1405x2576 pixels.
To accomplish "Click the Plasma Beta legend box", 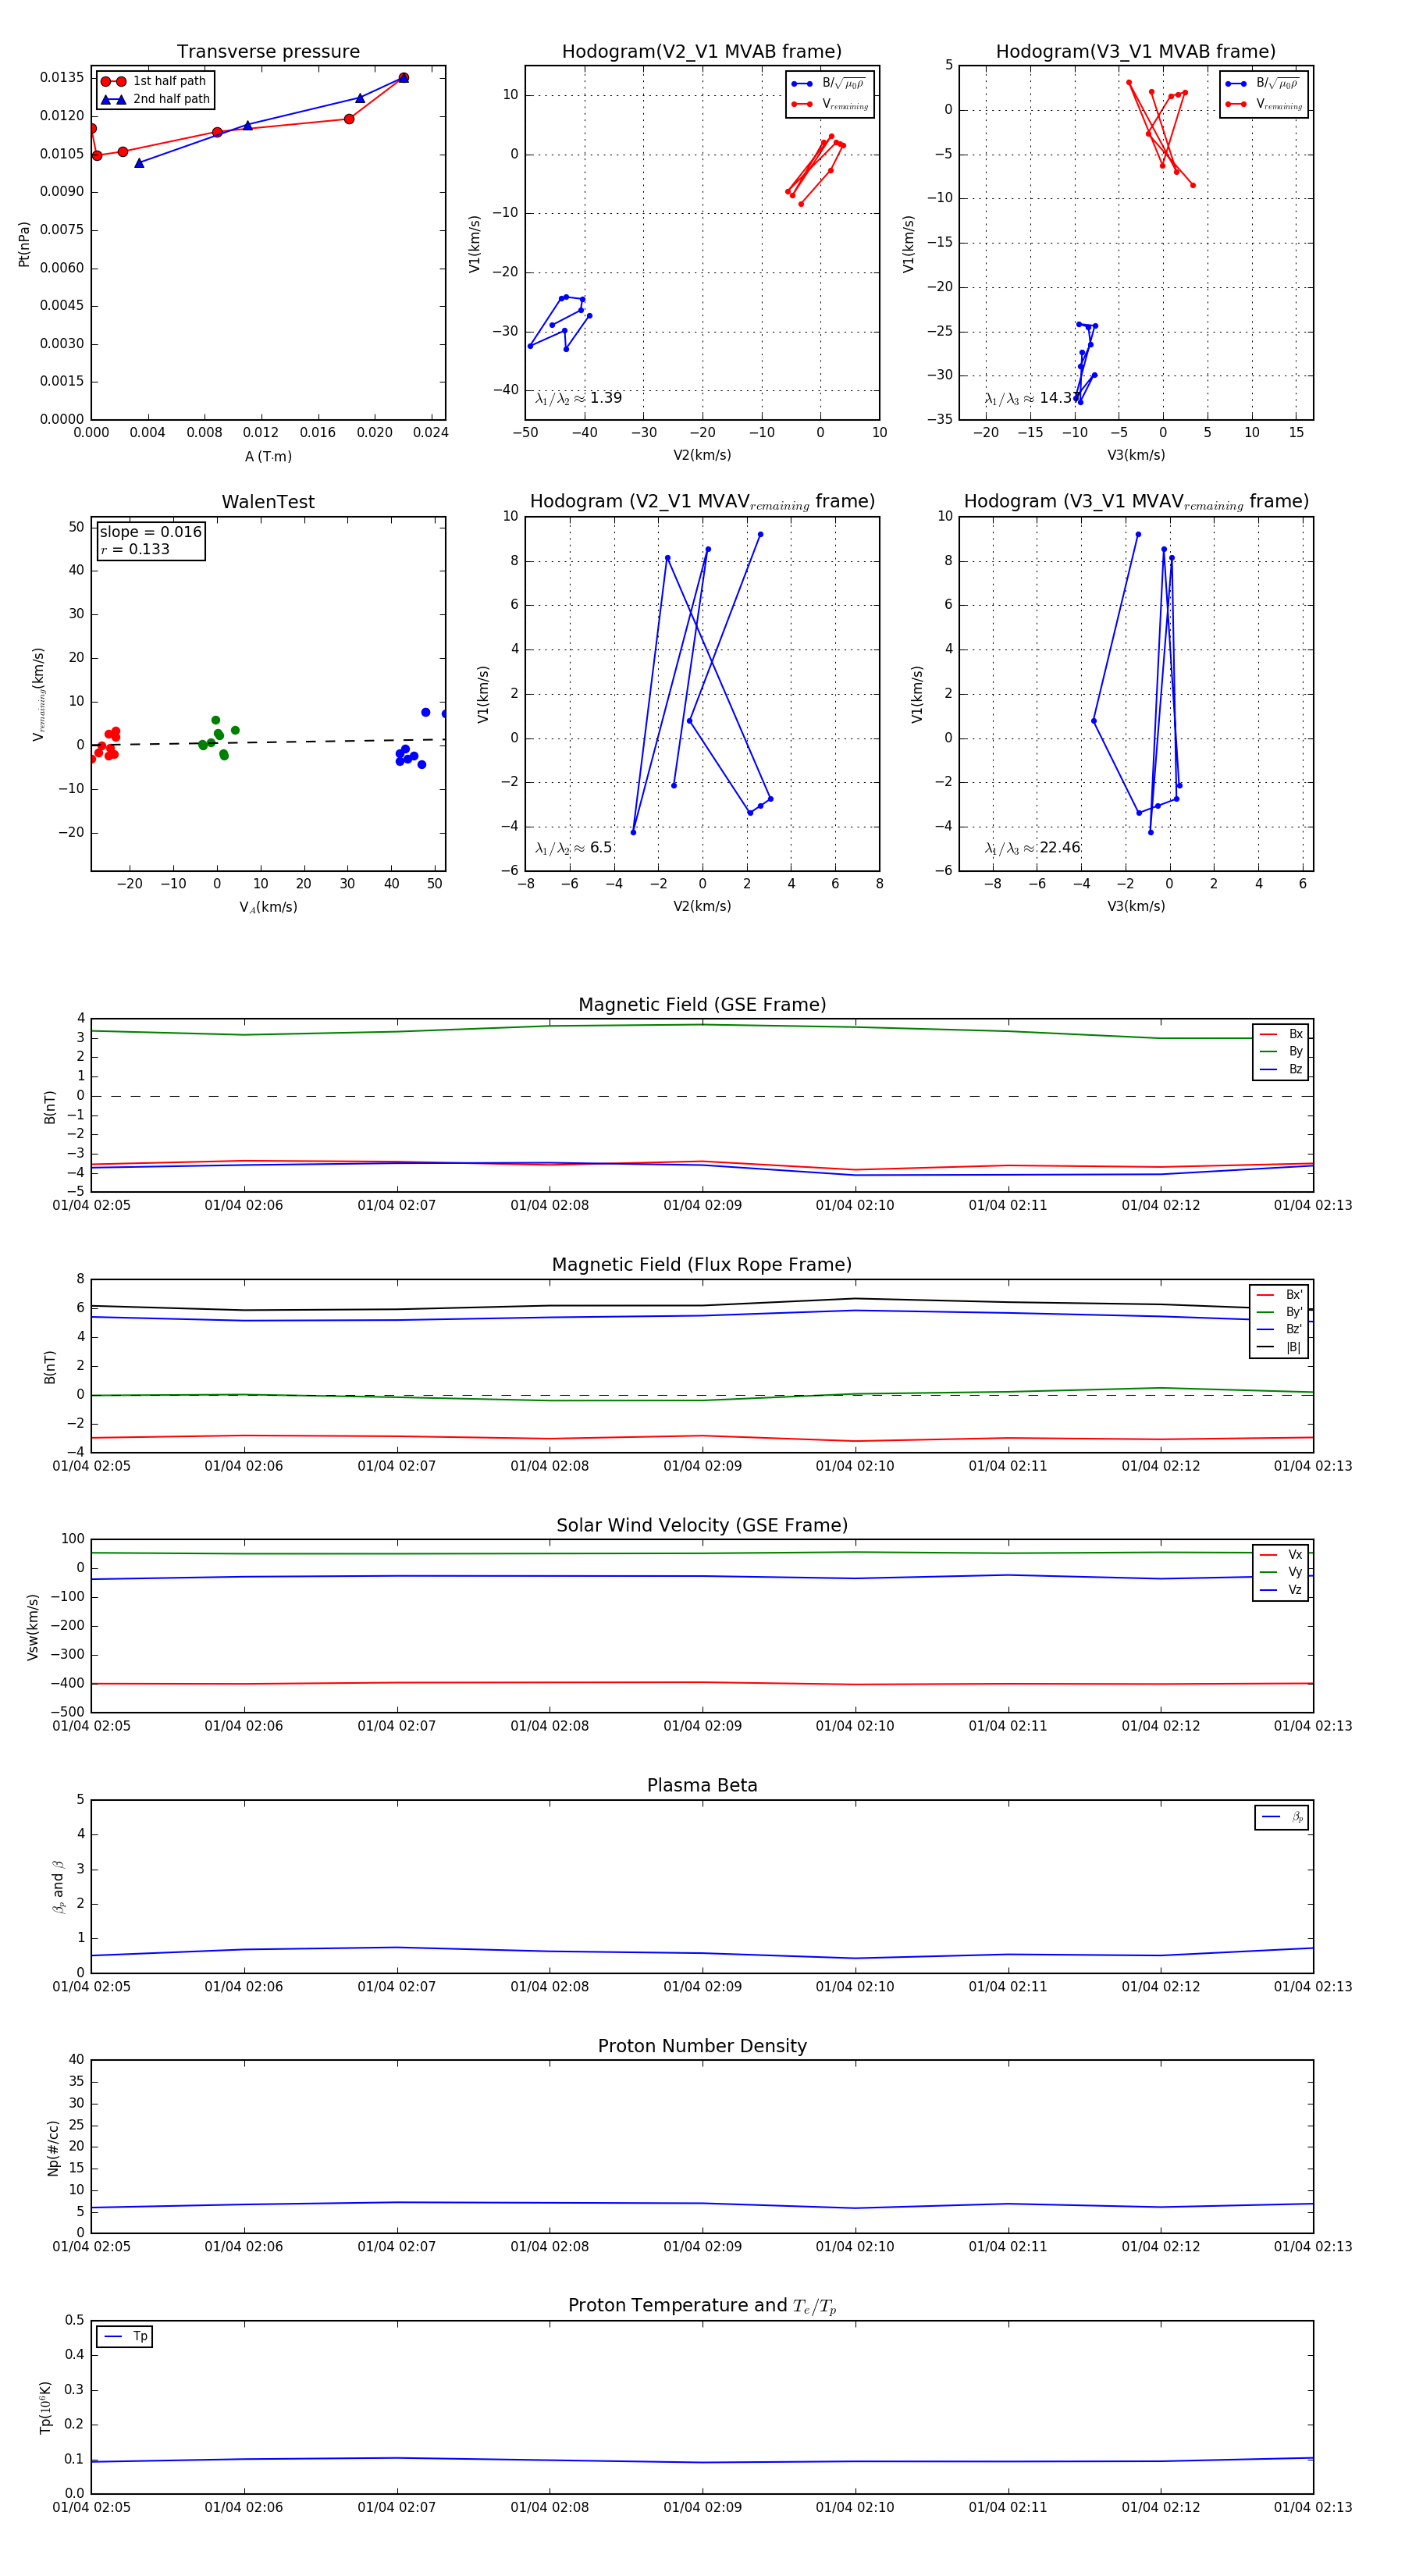I will click(x=1281, y=1817).
